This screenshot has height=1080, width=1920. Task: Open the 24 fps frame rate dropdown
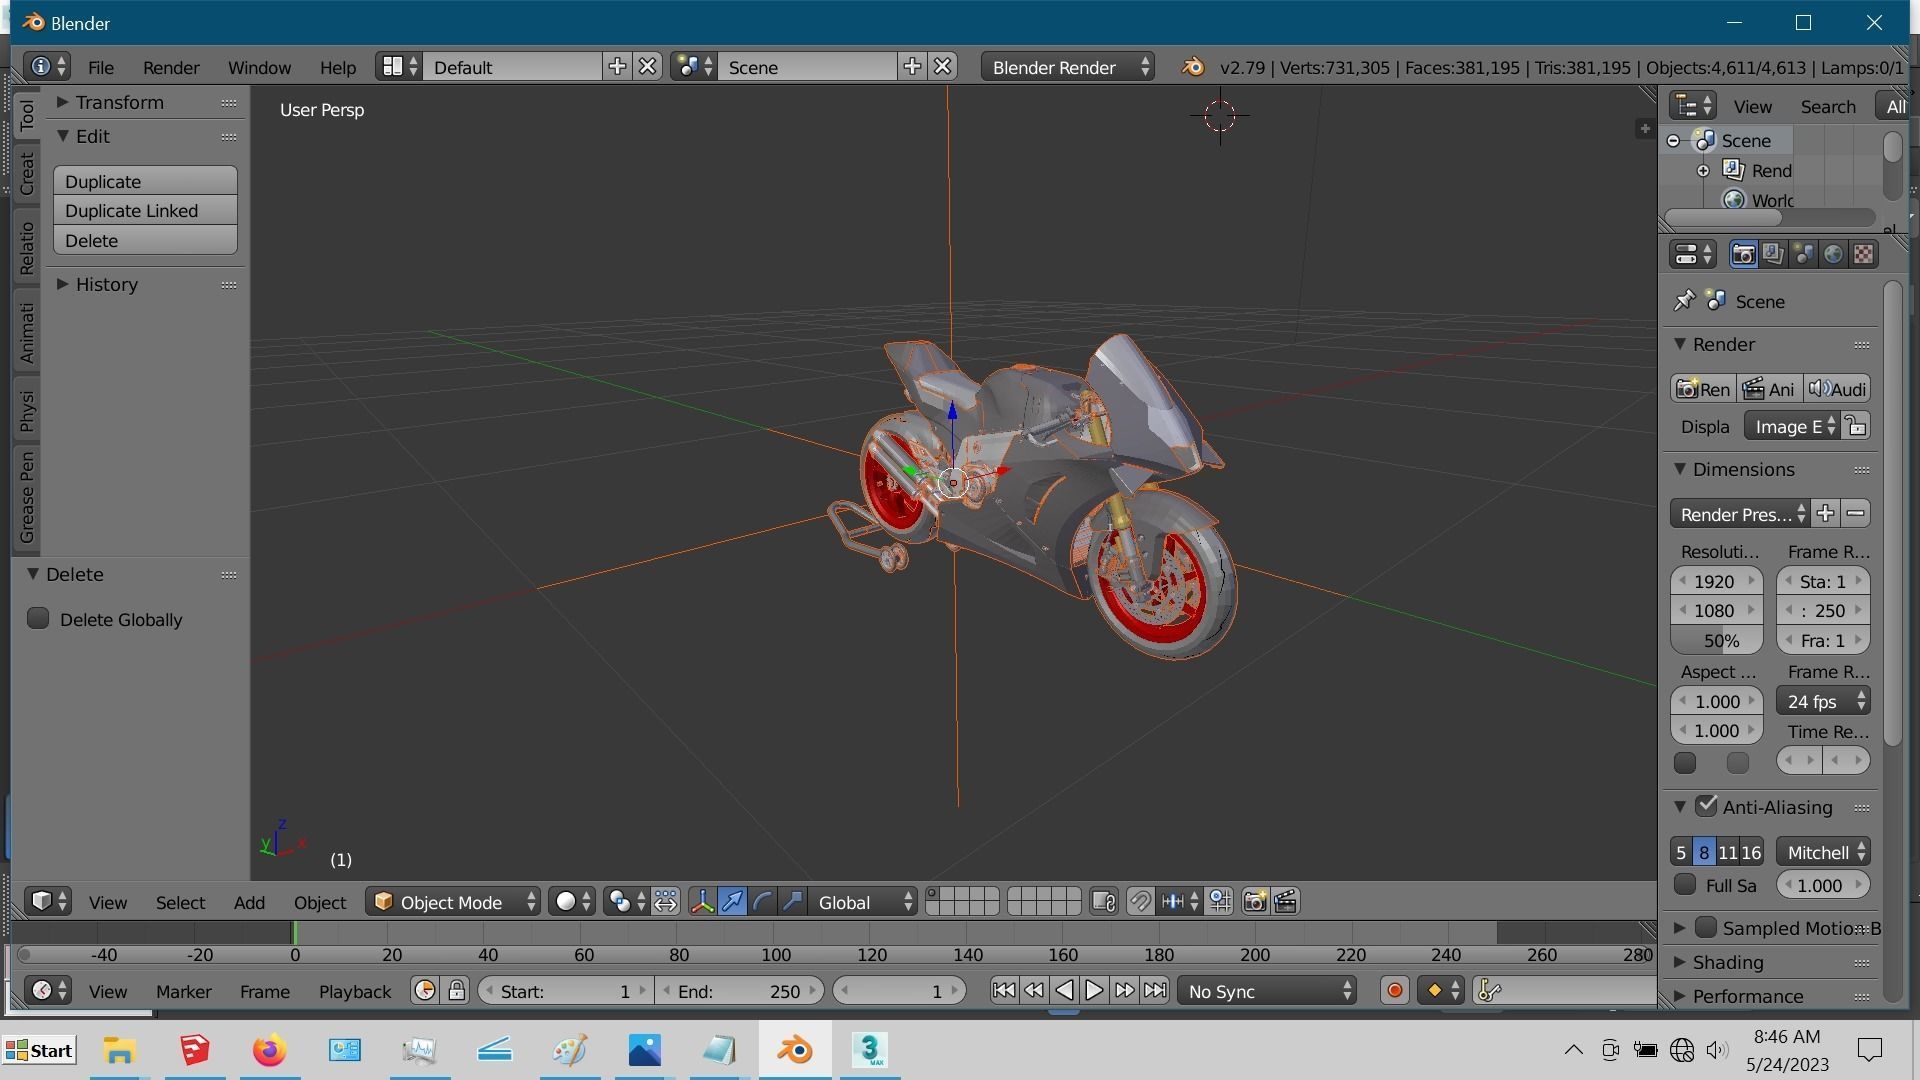(x=1823, y=702)
